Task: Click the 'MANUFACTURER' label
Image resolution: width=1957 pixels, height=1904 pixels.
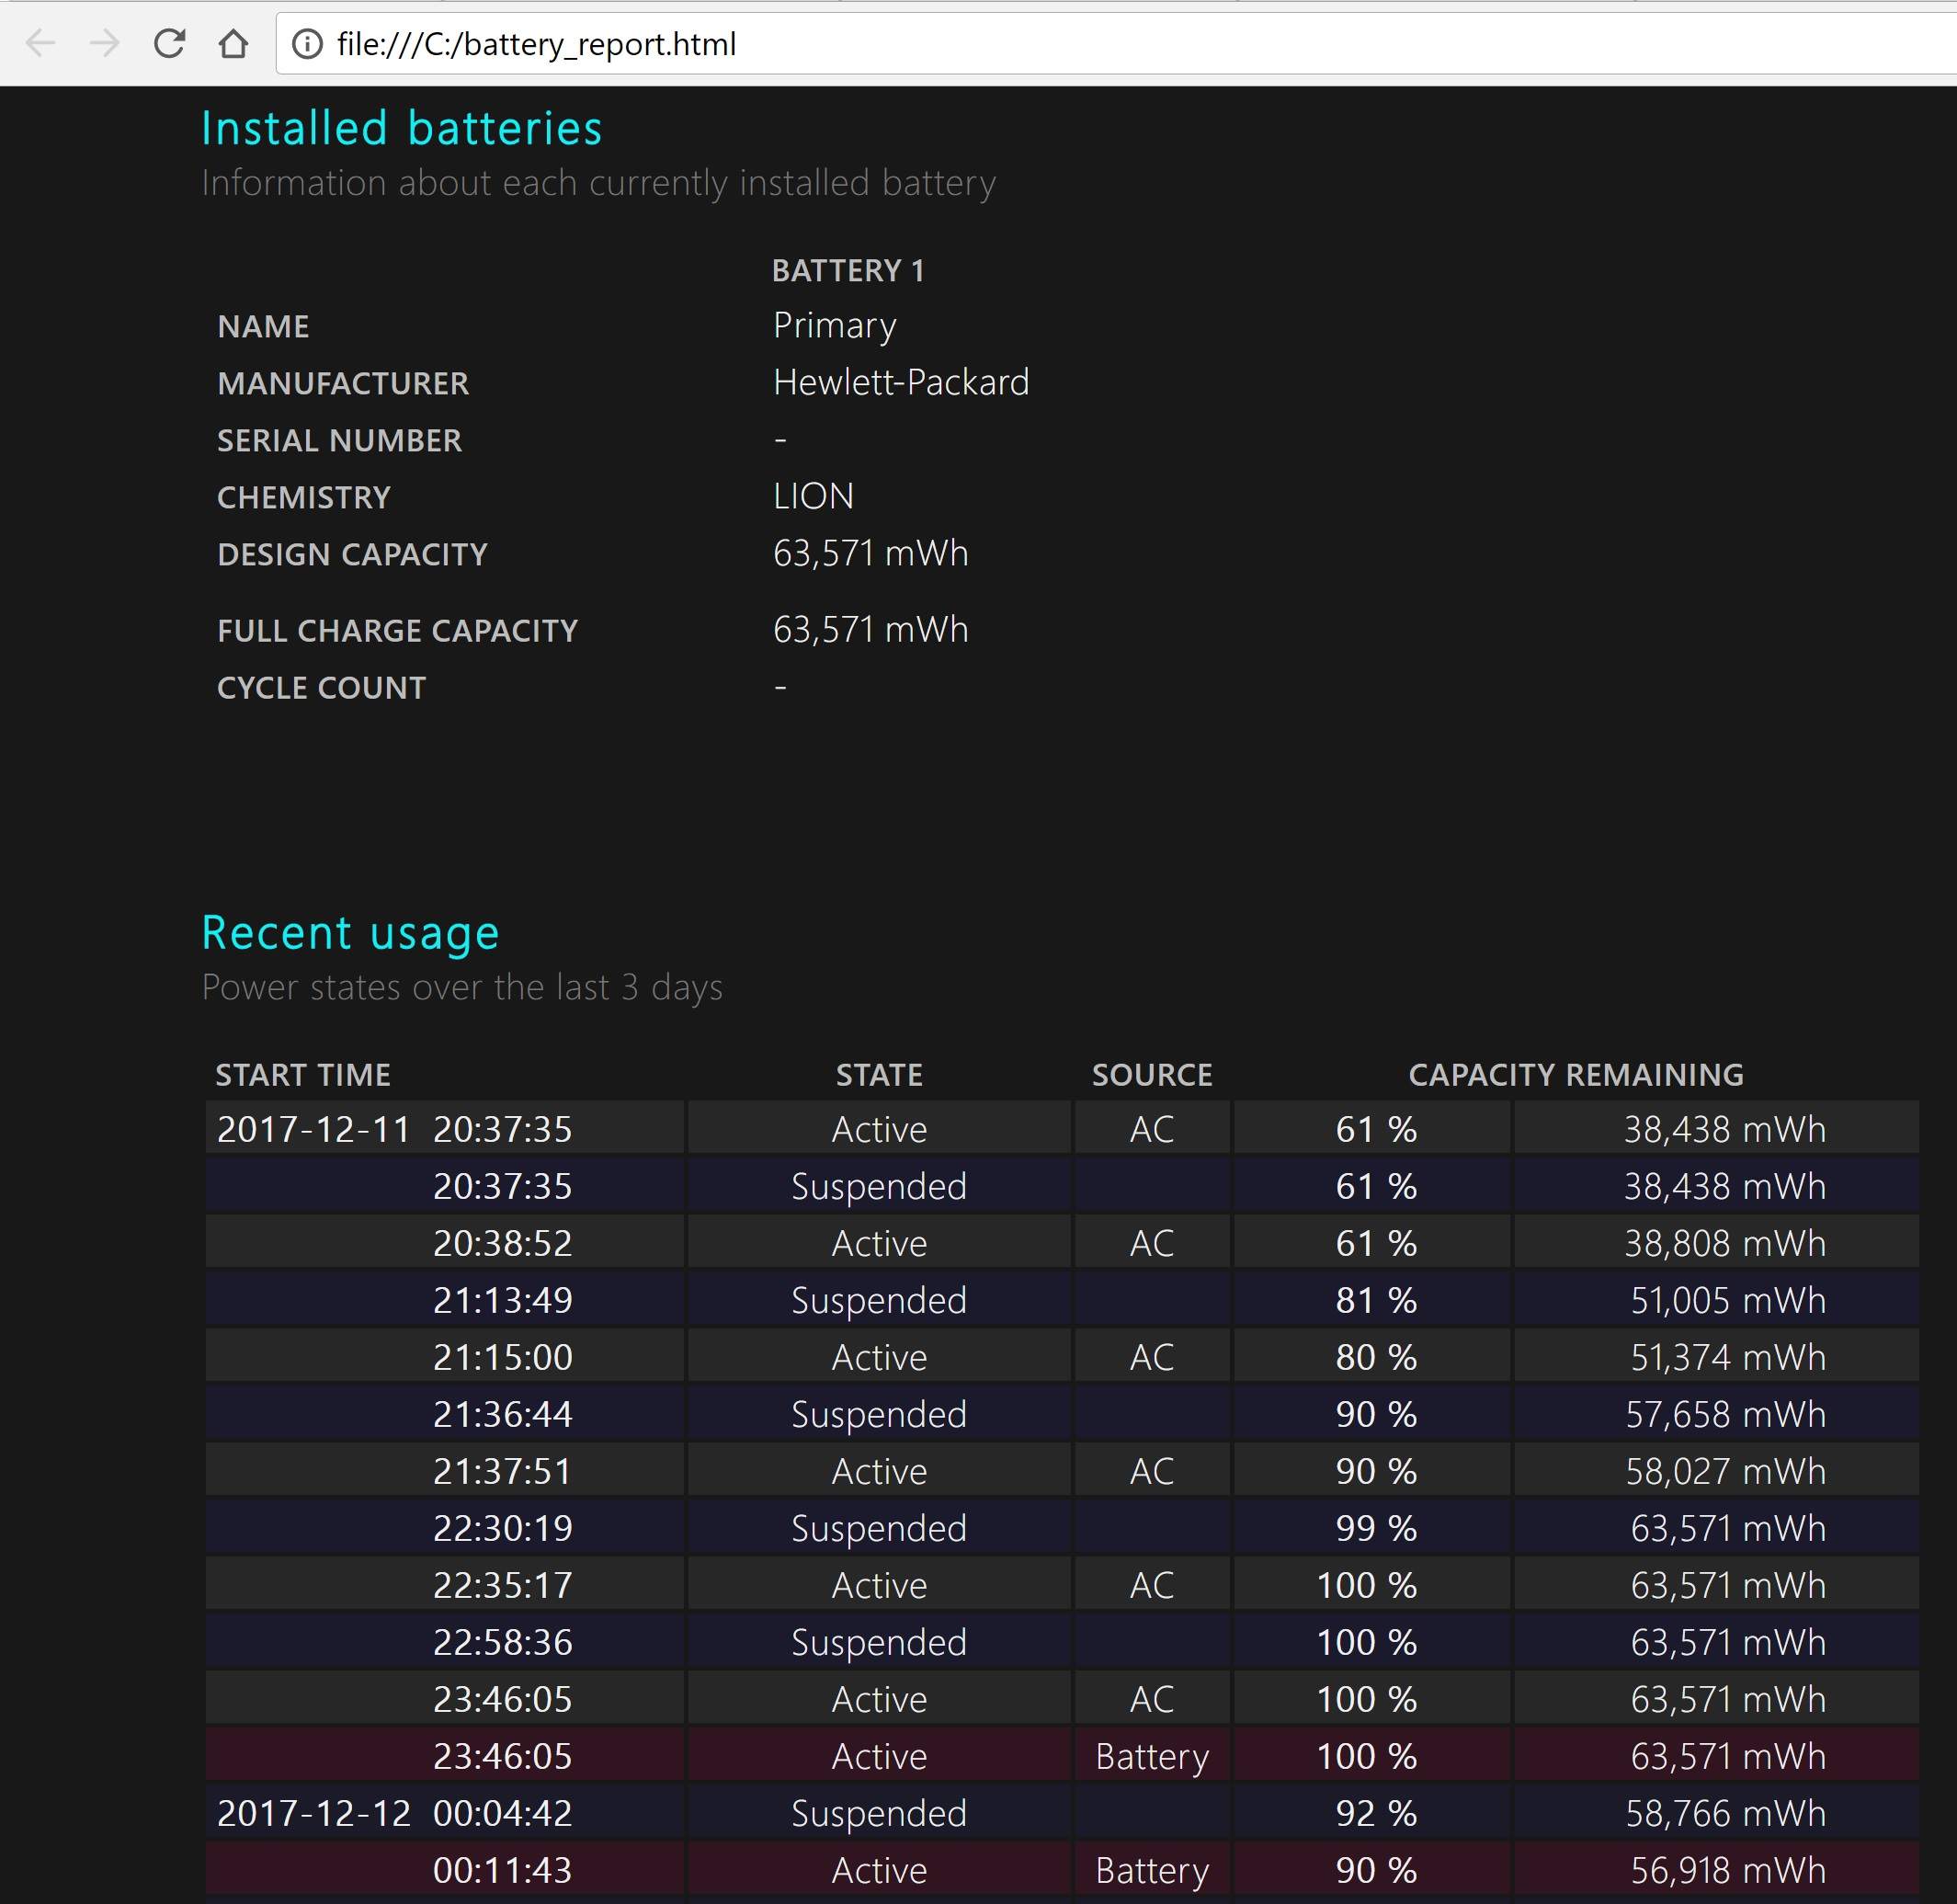Action: [x=343, y=383]
